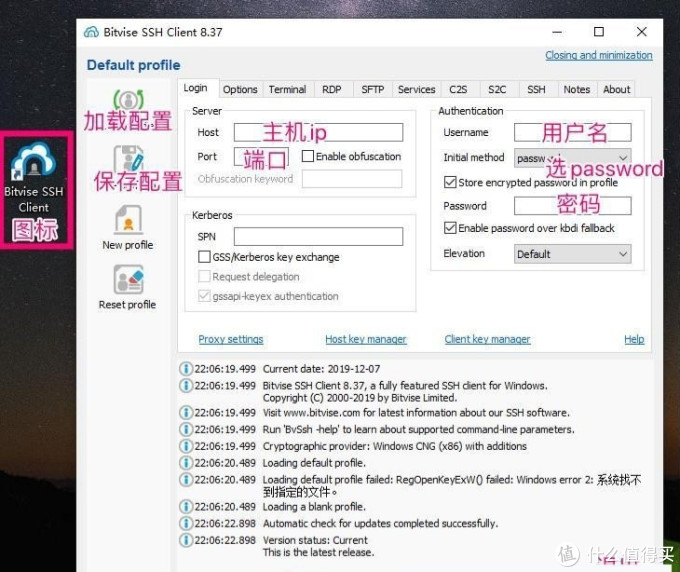Image resolution: width=680 pixels, height=572 pixels.
Task: Check GSS/Kerberos key exchange
Action: (x=204, y=257)
